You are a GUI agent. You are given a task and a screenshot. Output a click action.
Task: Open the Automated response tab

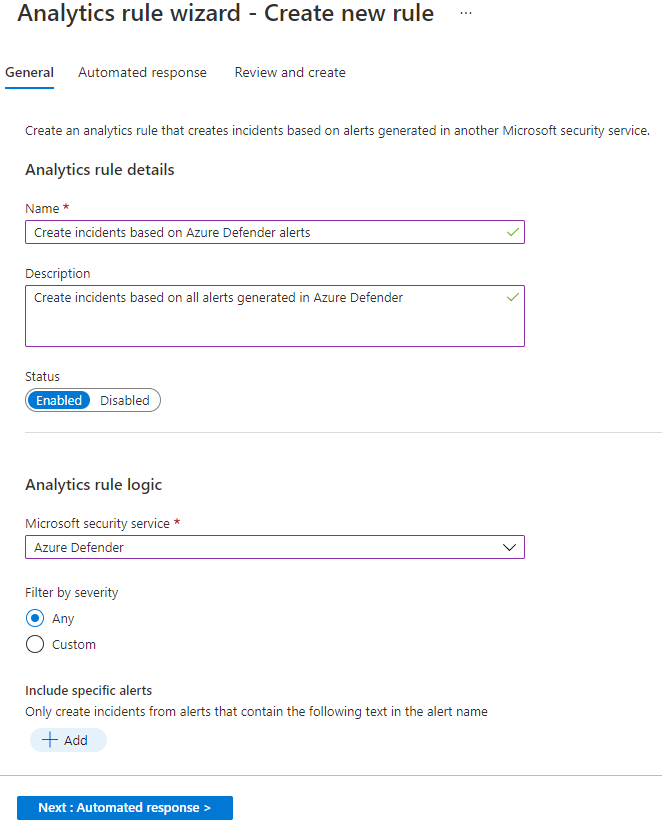click(142, 72)
